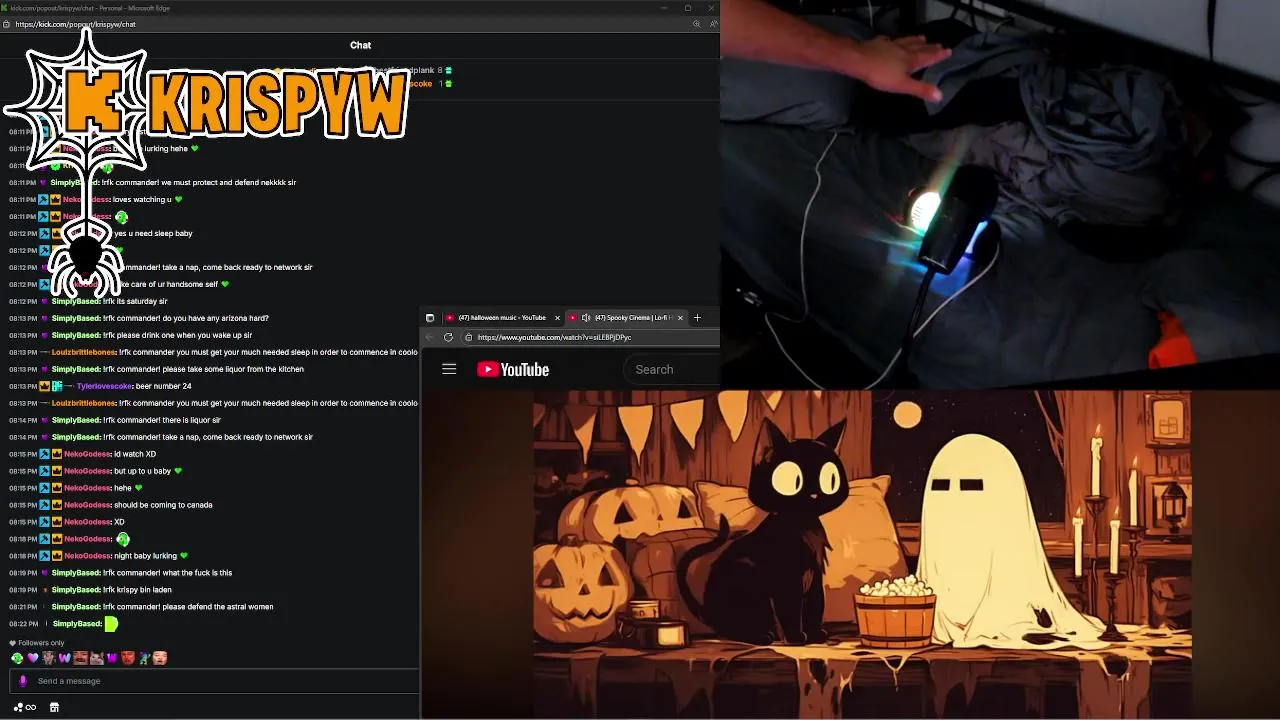1280x720 pixels.
Task: Switch to the Spooky Cinema Lo-fi tab
Action: (625, 318)
